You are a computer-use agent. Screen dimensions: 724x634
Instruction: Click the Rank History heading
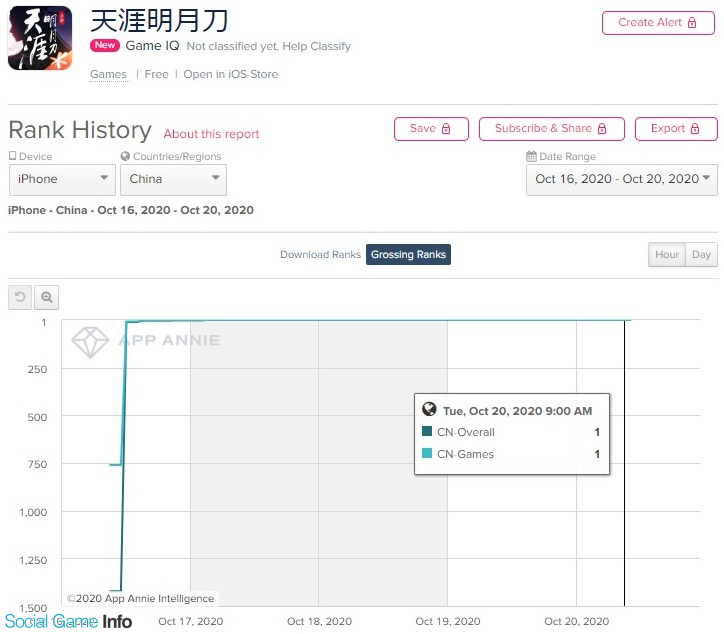click(80, 130)
